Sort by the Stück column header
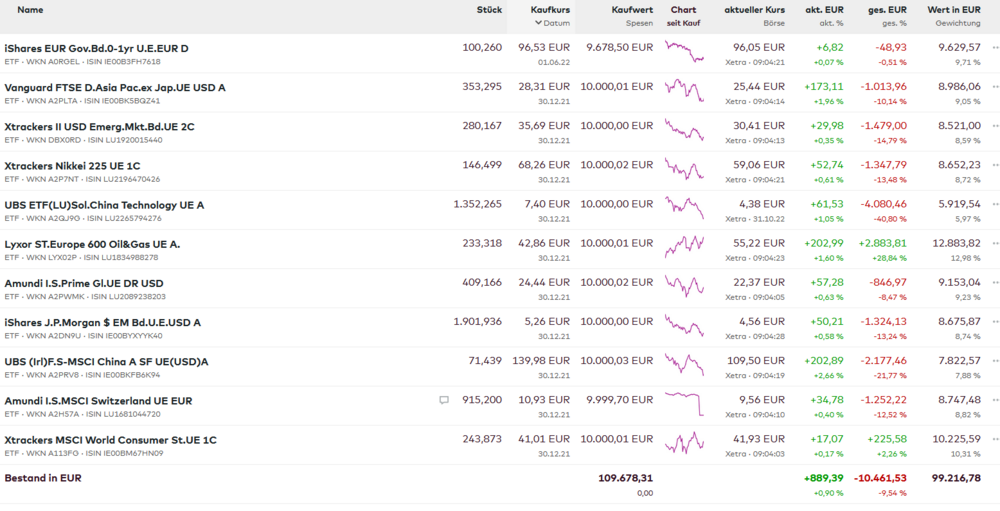 pos(489,10)
